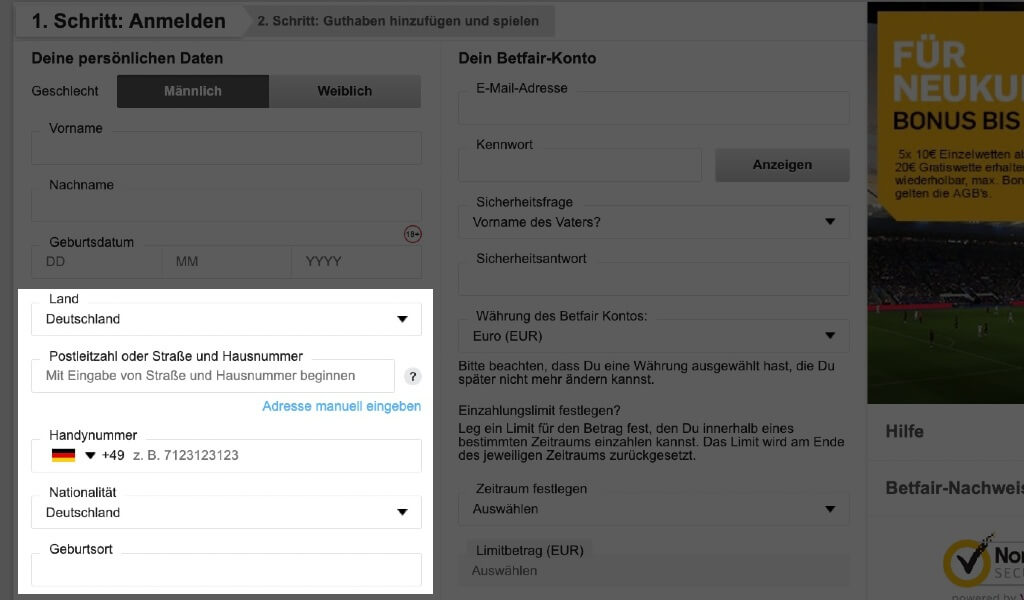Click the Geburtsort input field
Viewport: 1024px width, 600px height.
click(x=226, y=569)
